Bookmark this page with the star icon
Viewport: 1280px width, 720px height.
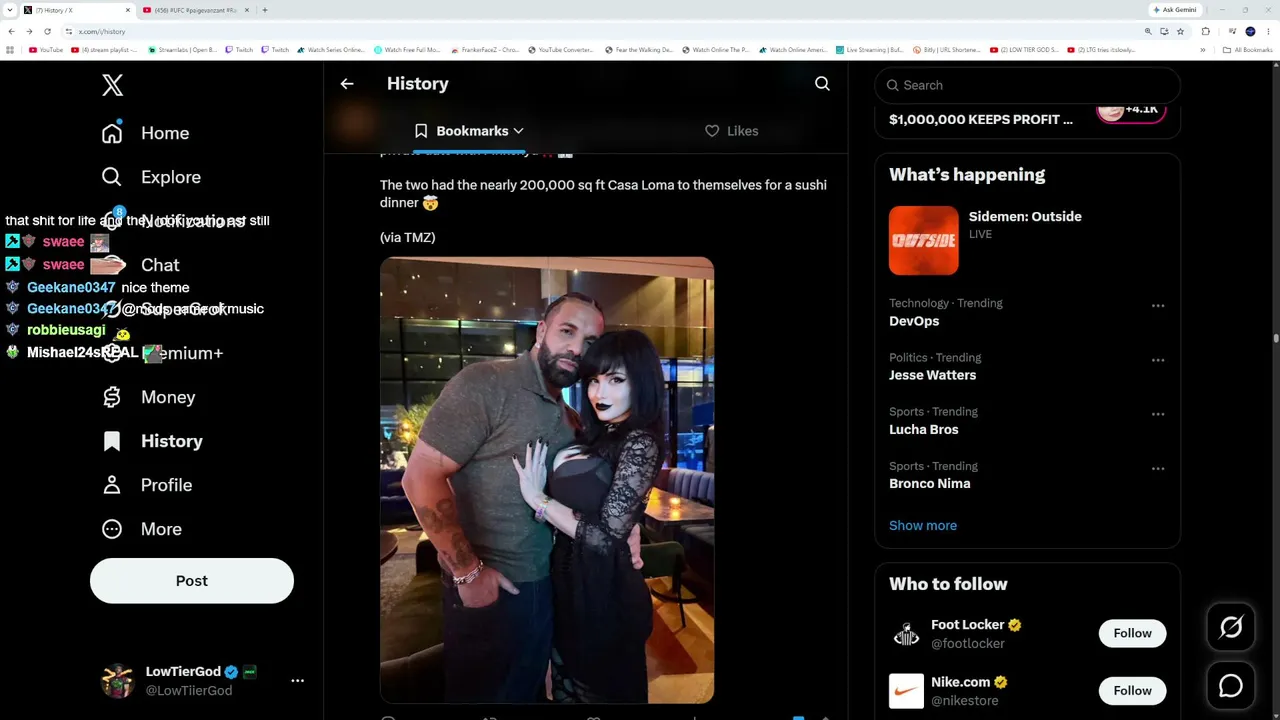point(1180,31)
